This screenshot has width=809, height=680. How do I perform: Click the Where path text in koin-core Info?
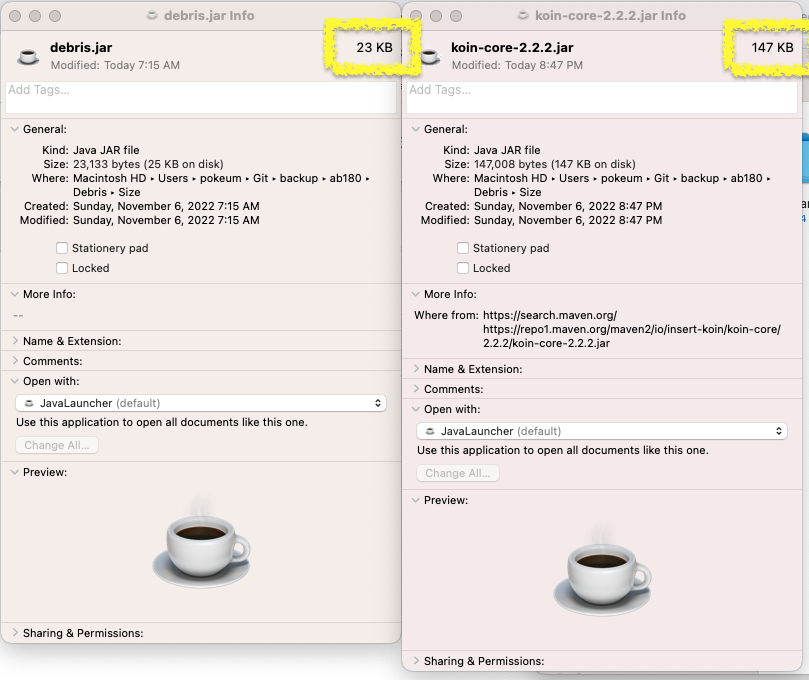coord(622,185)
